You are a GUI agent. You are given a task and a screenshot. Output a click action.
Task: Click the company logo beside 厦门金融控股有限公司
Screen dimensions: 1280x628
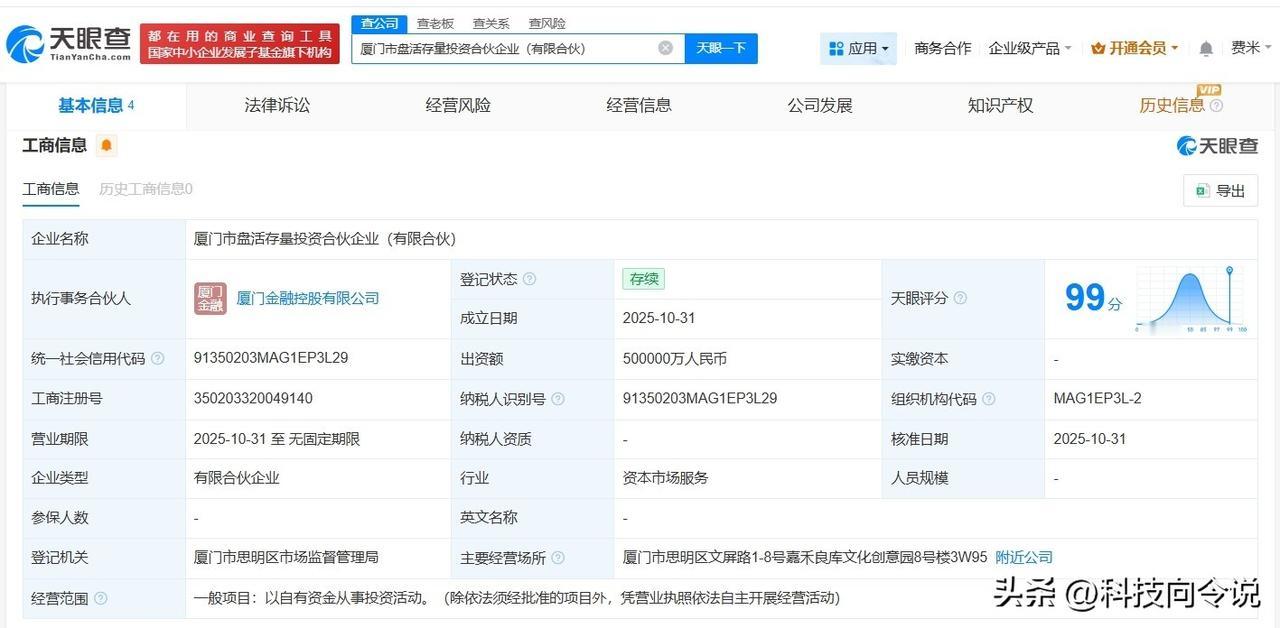click(209, 297)
